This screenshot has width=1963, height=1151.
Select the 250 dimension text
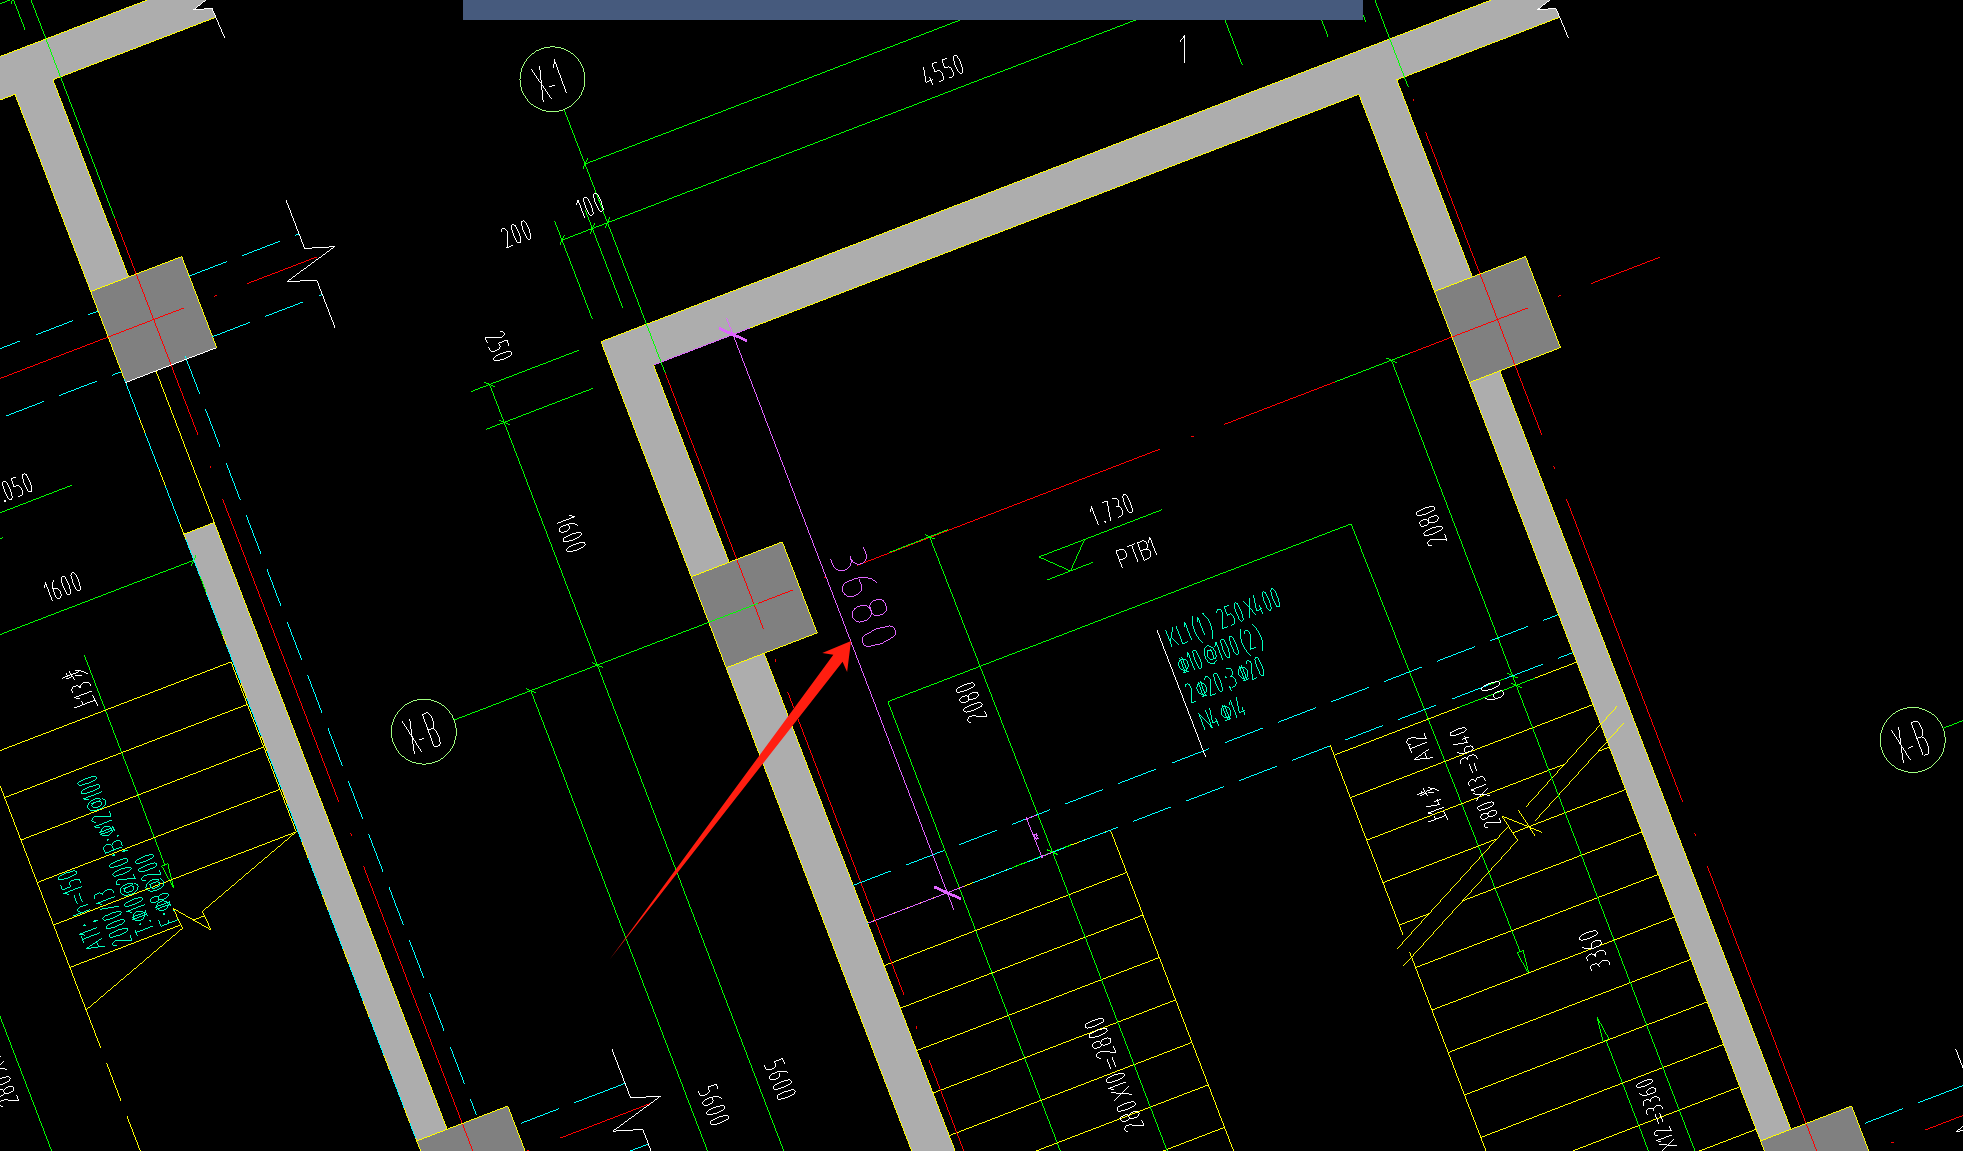(x=497, y=346)
